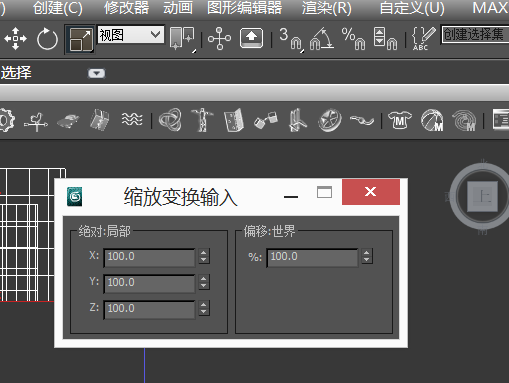Viewport: 509px width, 383px height.
Task: Open the 修改器 menu
Action: pos(126,8)
